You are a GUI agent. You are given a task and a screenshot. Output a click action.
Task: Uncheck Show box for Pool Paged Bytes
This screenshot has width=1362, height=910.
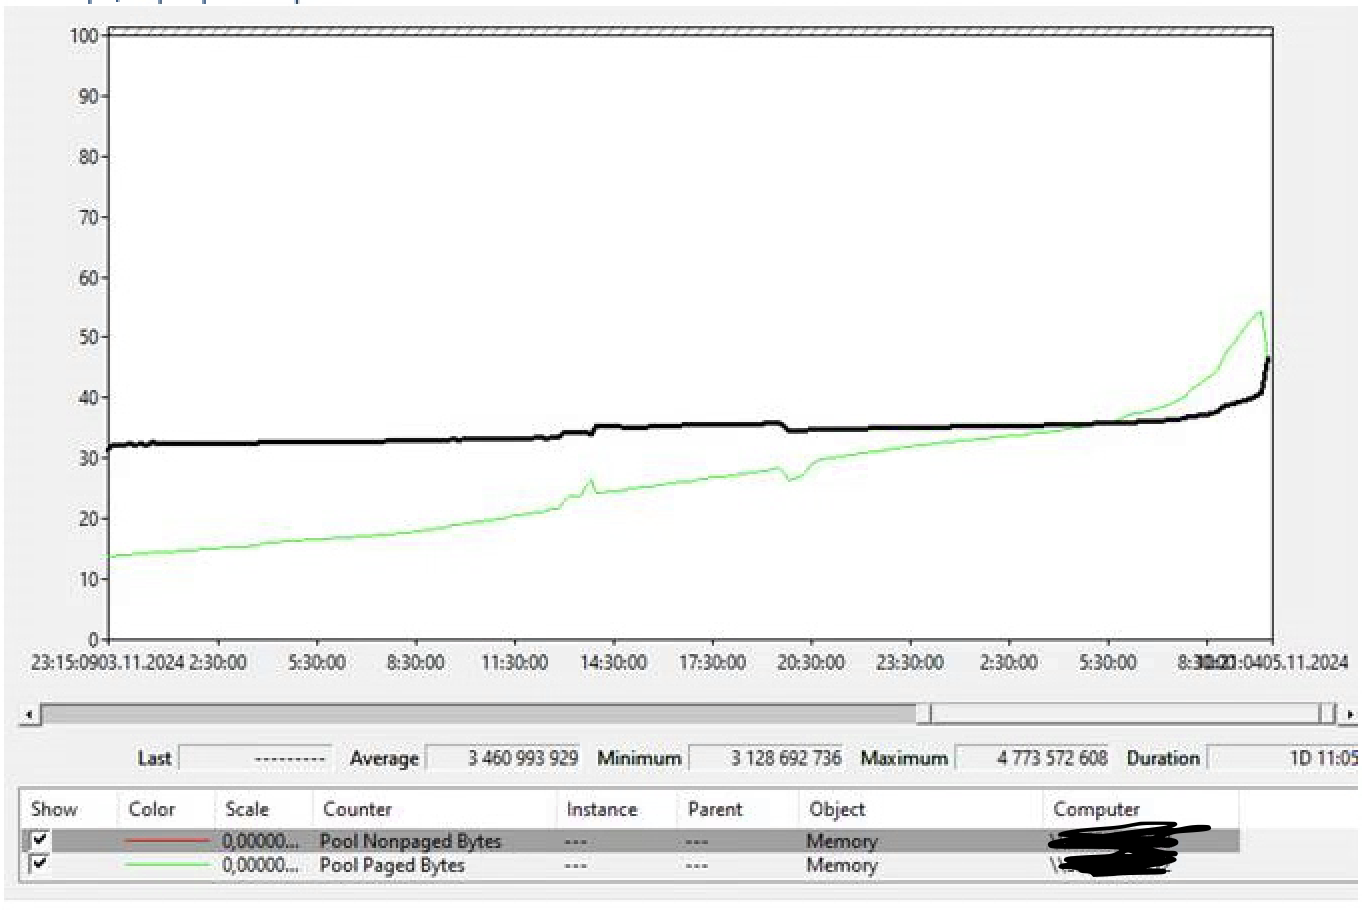[x=40, y=864]
